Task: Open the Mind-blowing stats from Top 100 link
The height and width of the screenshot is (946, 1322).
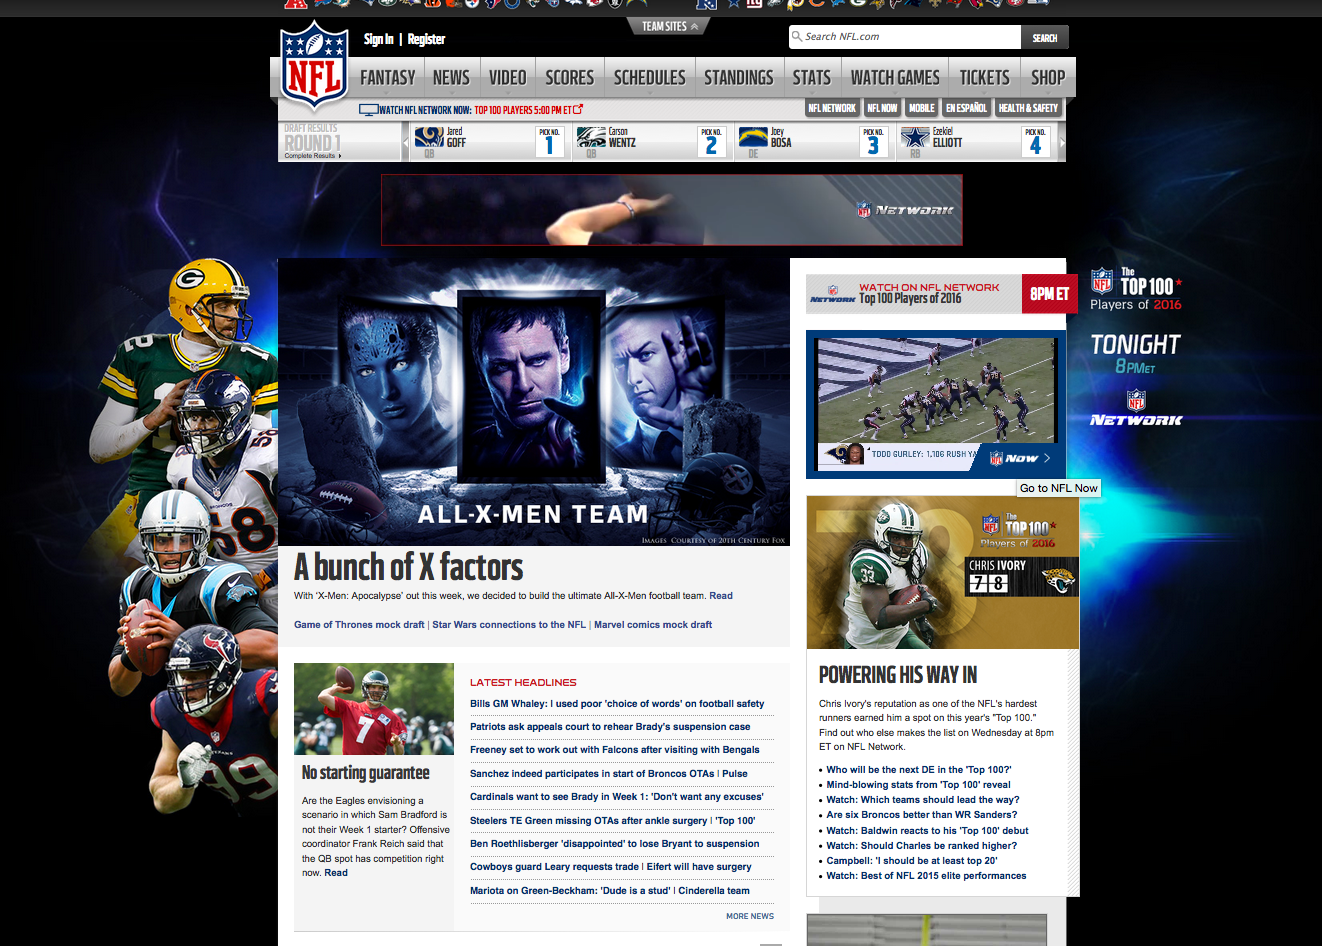Action: 918,785
